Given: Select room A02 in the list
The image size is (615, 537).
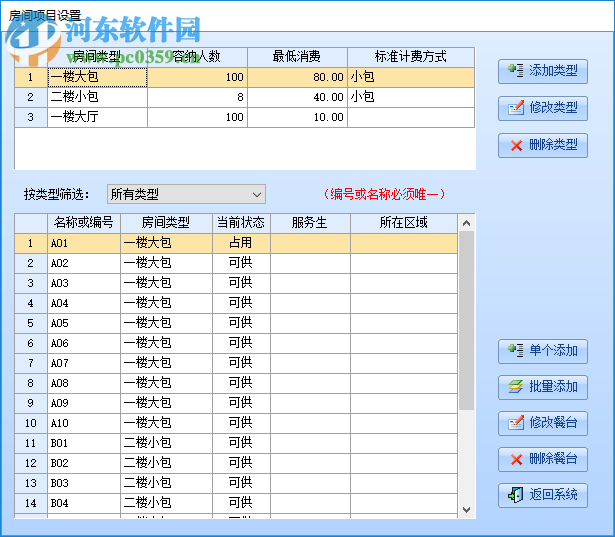Looking at the screenshot, I should click(x=236, y=263).
